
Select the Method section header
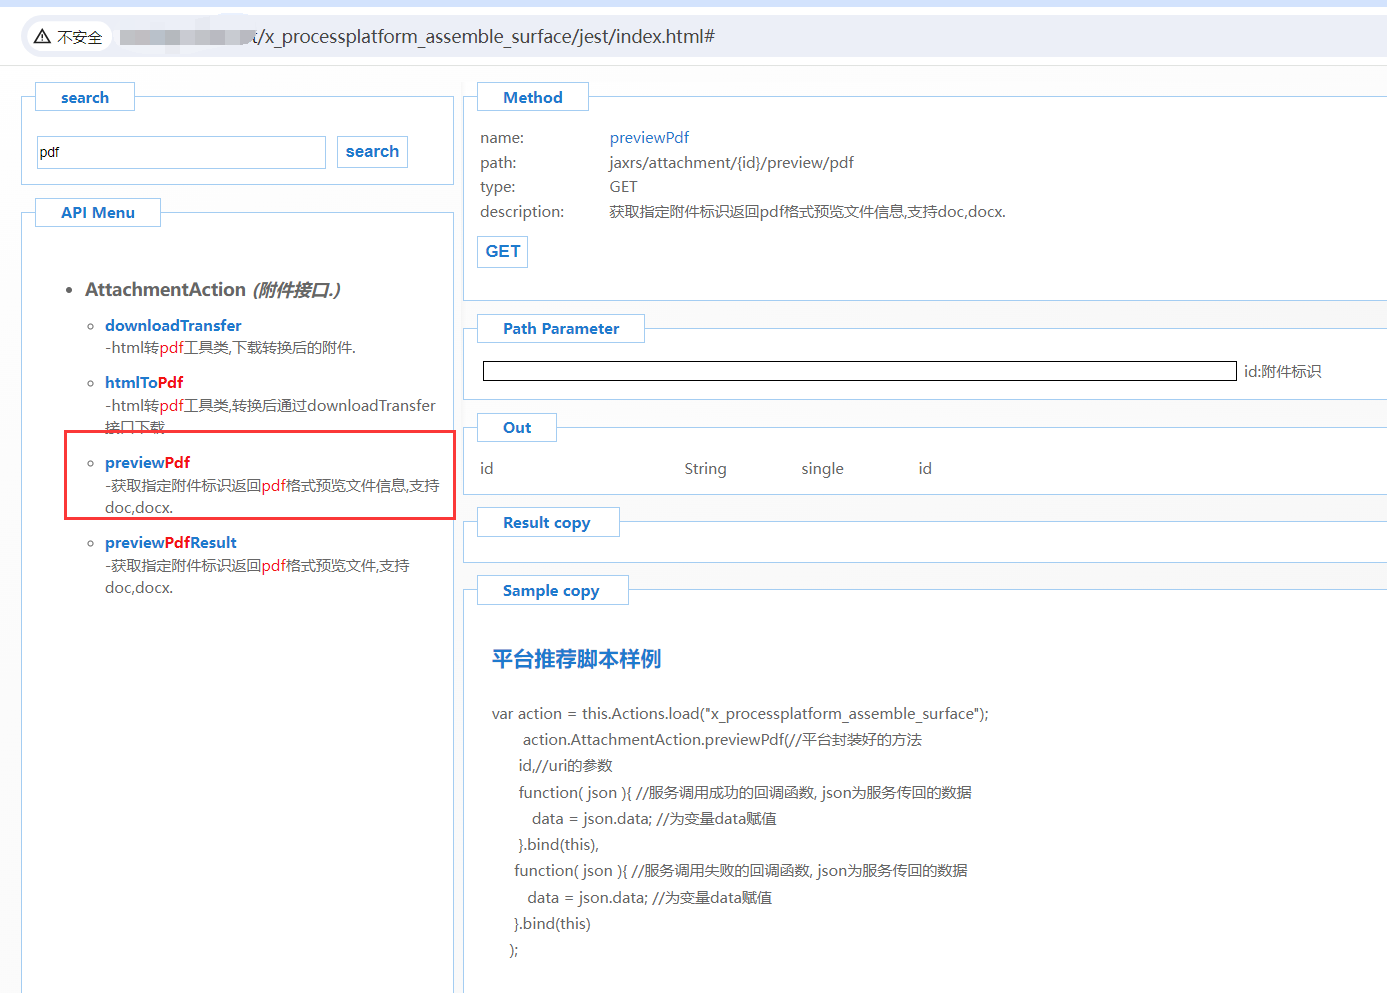[x=532, y=97]
